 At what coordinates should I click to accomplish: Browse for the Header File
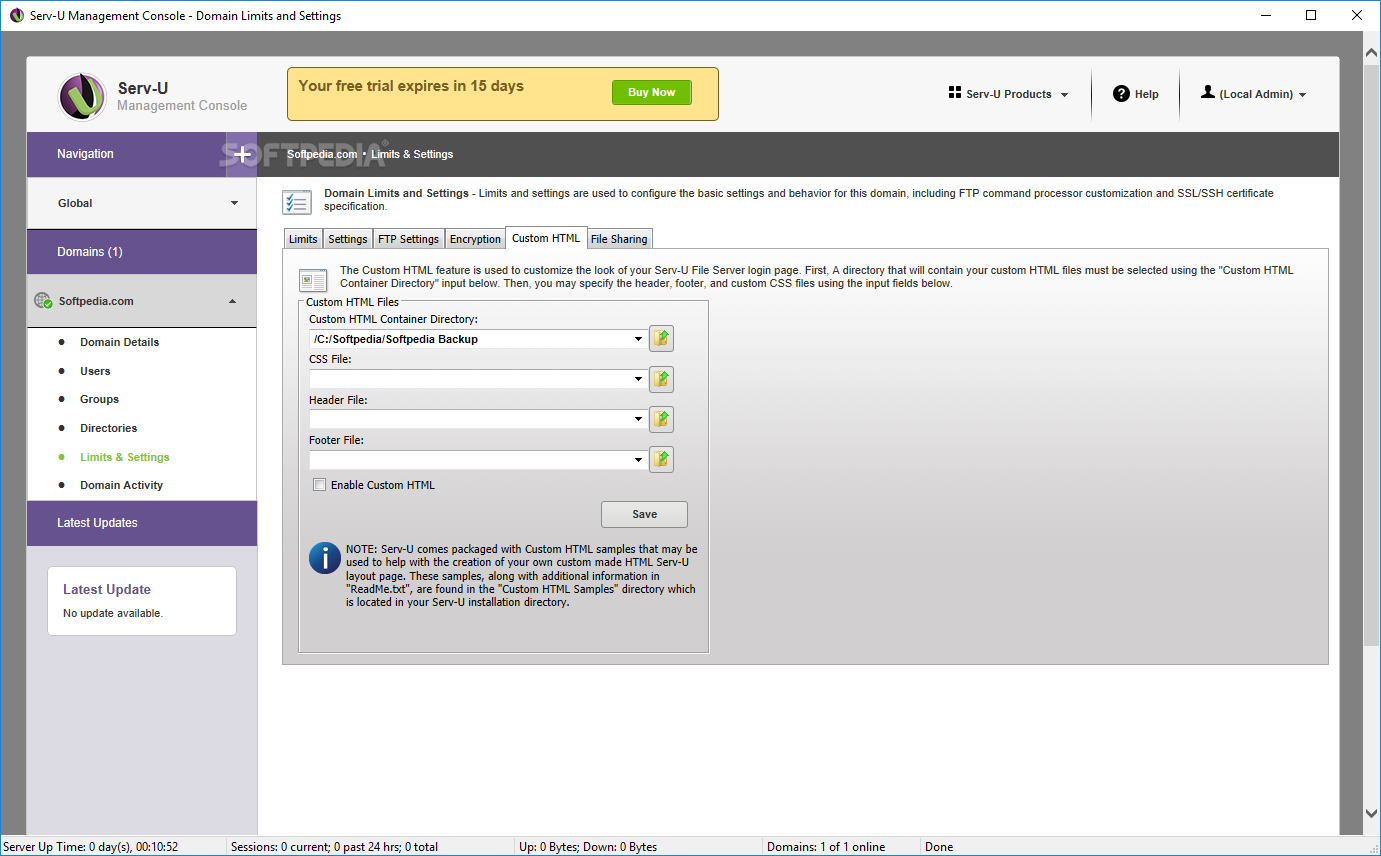click(661, 419)
